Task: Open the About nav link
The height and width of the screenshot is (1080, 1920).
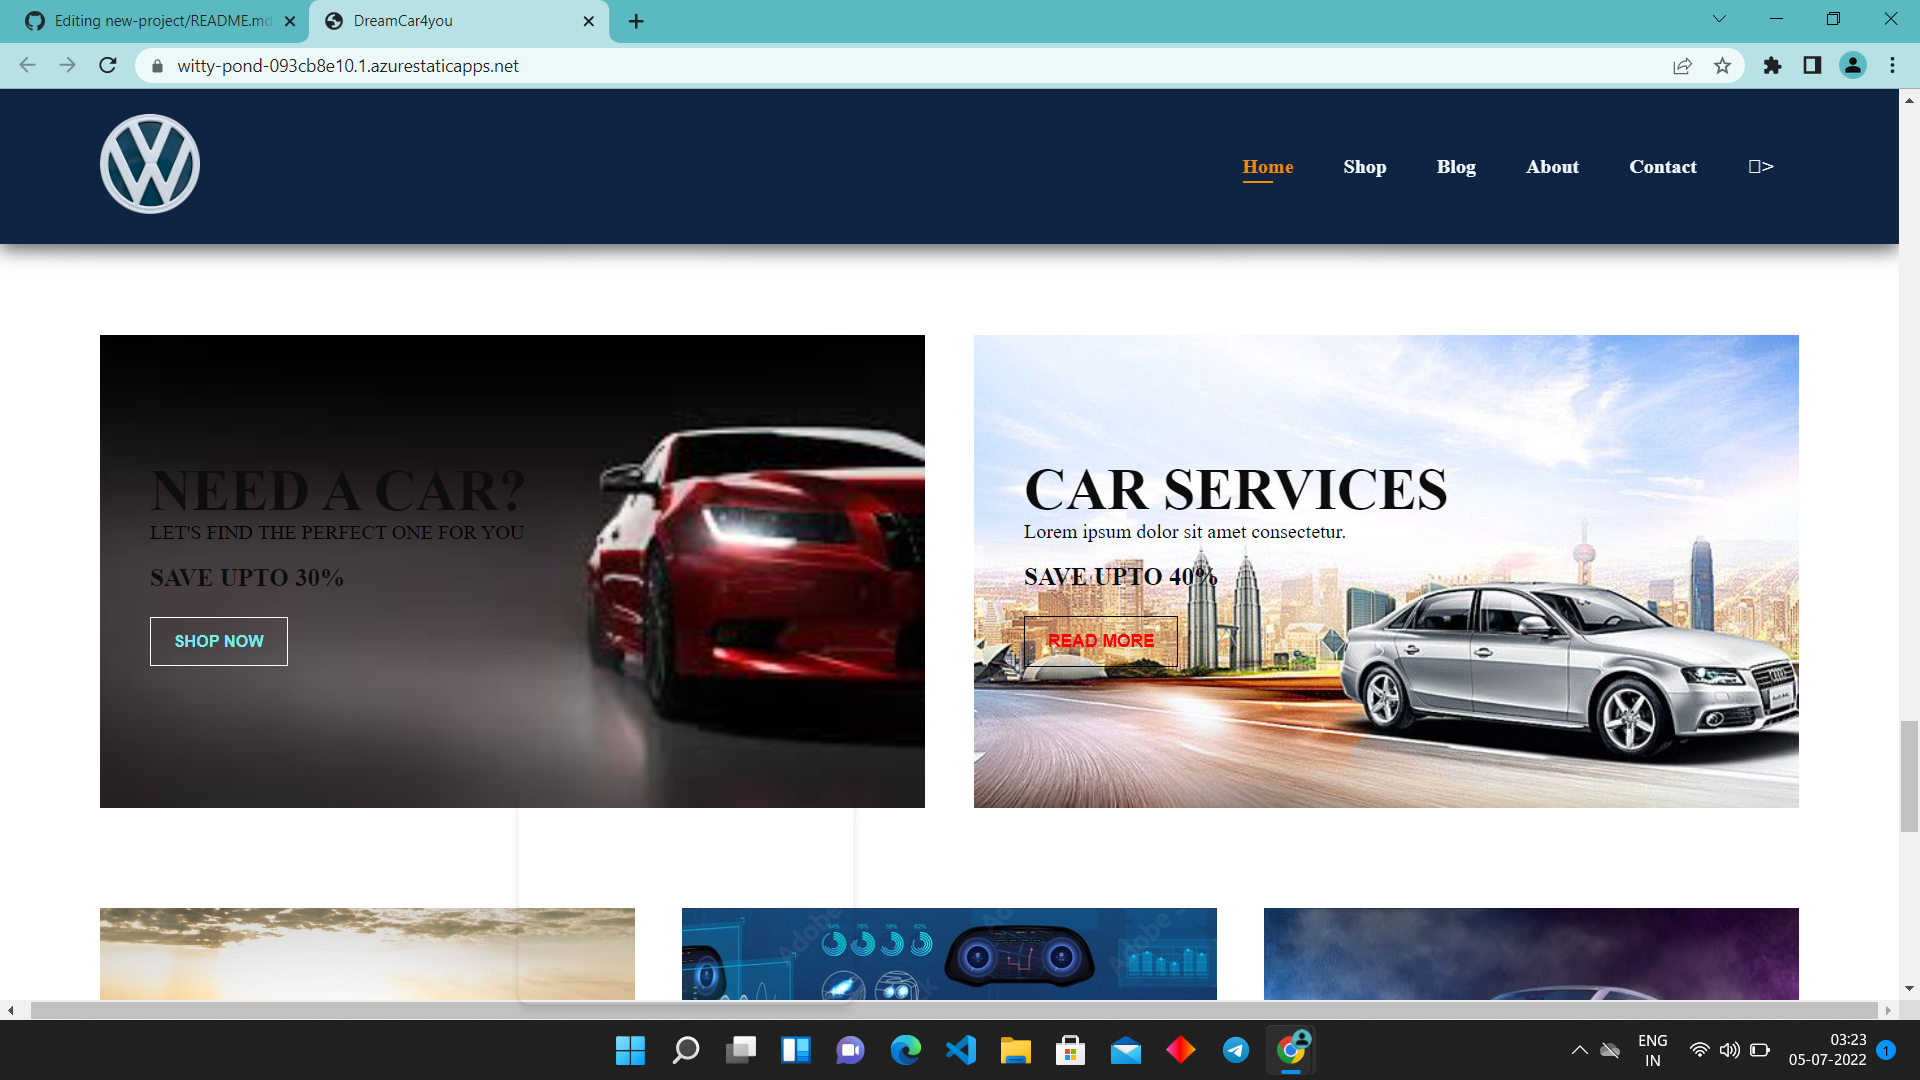Action: click(x=1552, y=167)
